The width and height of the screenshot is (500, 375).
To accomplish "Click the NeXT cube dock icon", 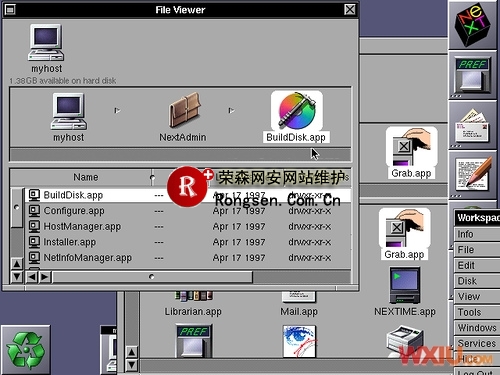I will (473, 25).
